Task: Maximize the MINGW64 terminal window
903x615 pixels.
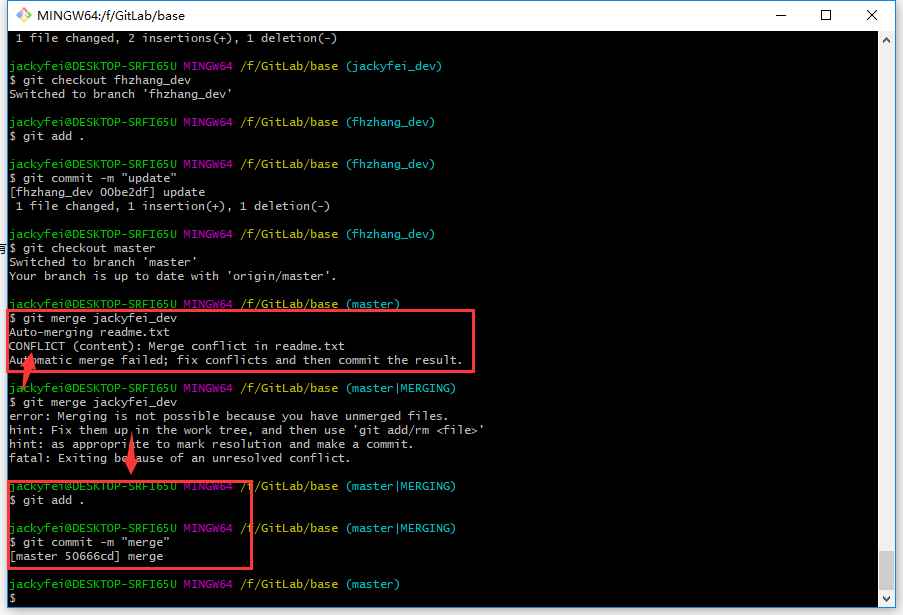Action: click(826, 16)
